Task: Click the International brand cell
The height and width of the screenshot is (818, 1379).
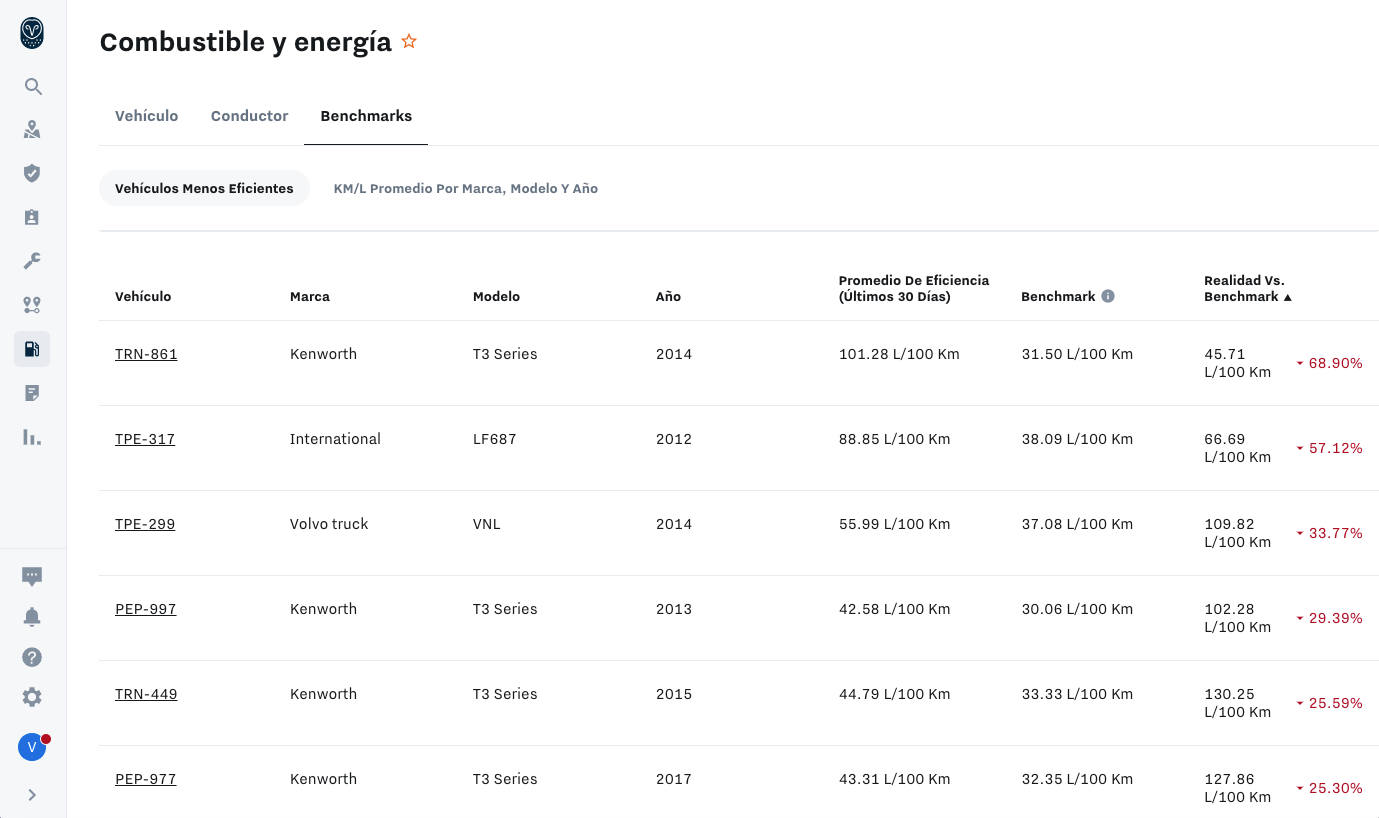Action: (x=335, y=439)
